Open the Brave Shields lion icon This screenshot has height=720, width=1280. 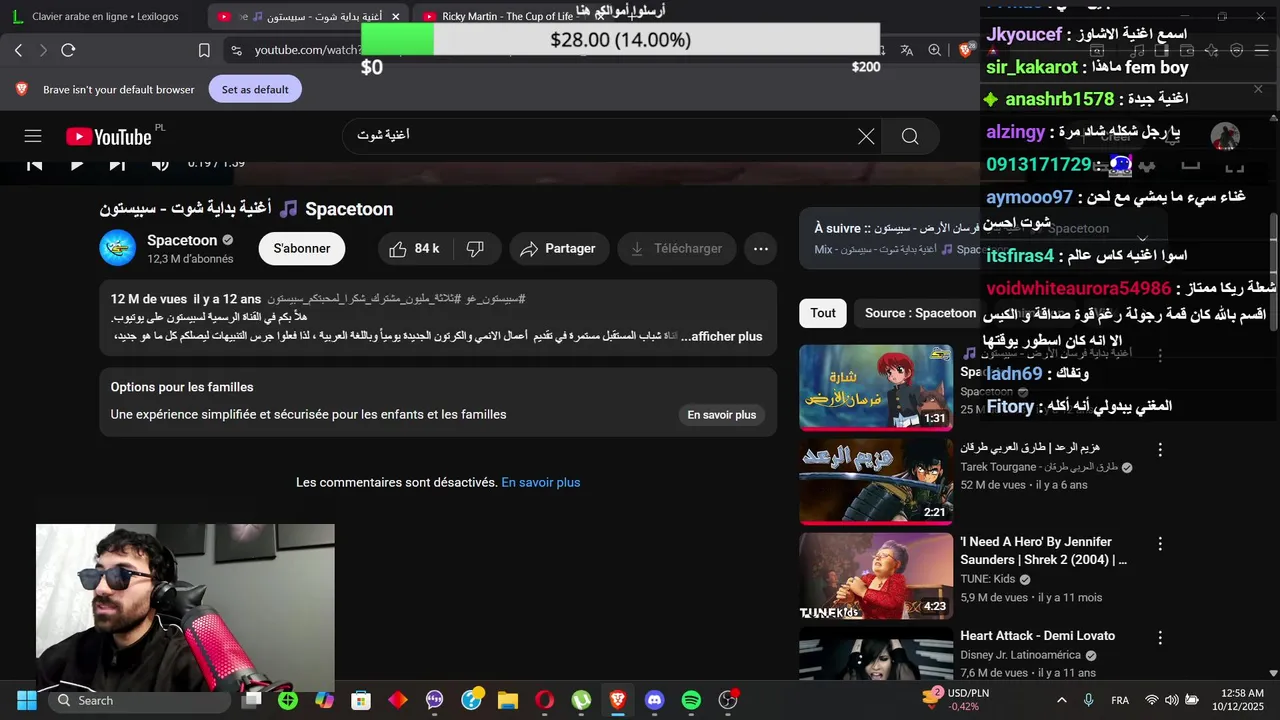click(966, 50)
